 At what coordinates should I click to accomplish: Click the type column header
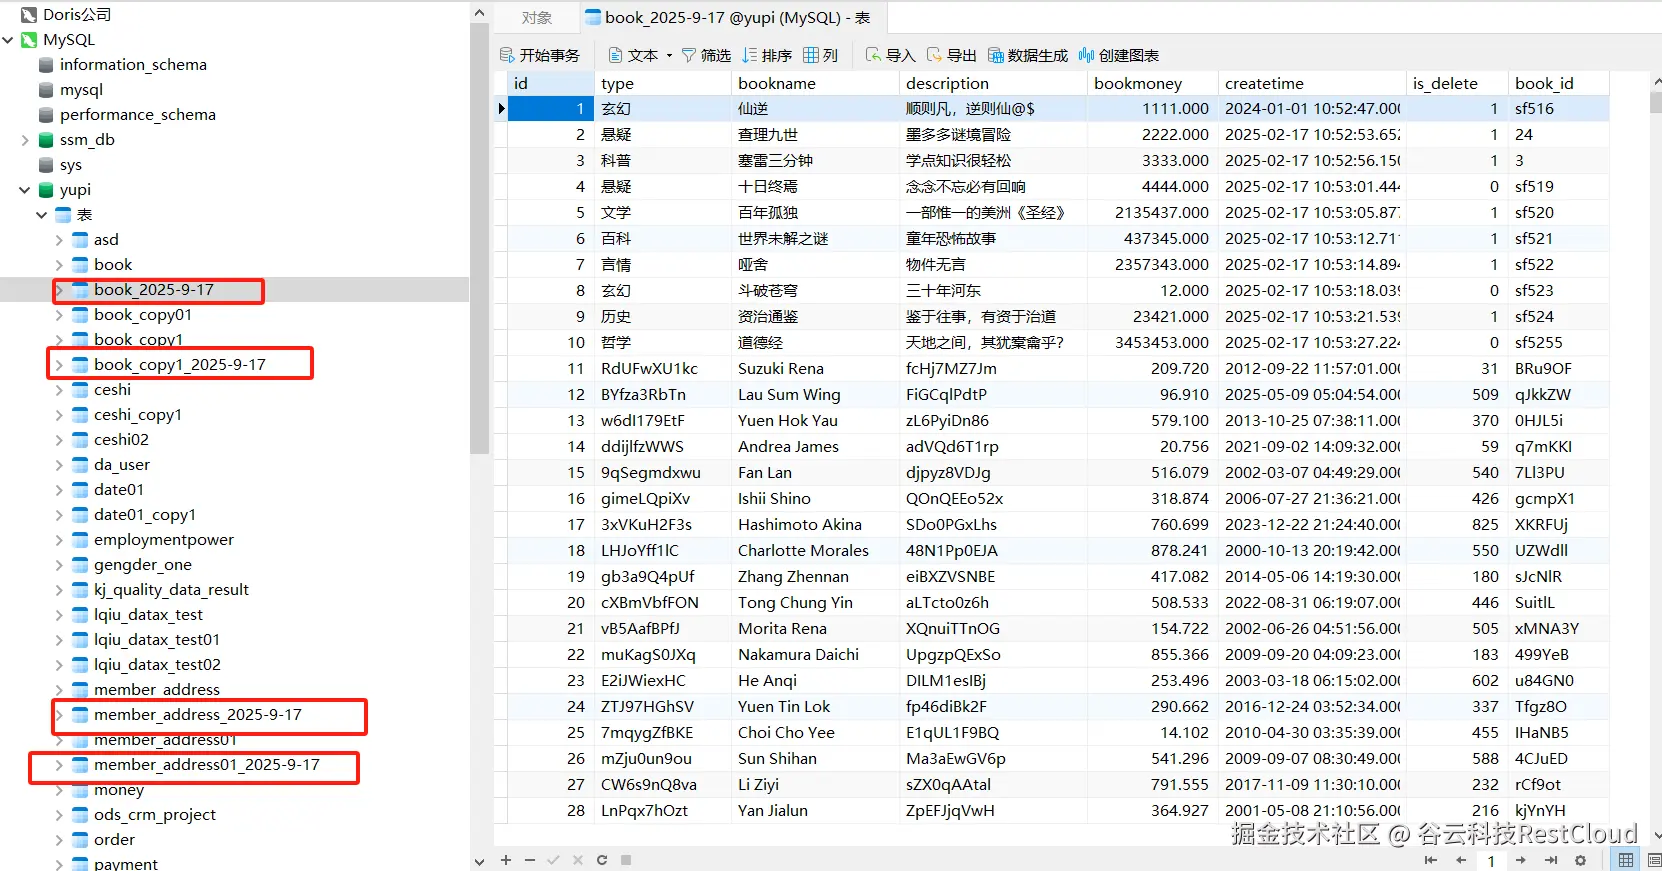click(663, 84)
